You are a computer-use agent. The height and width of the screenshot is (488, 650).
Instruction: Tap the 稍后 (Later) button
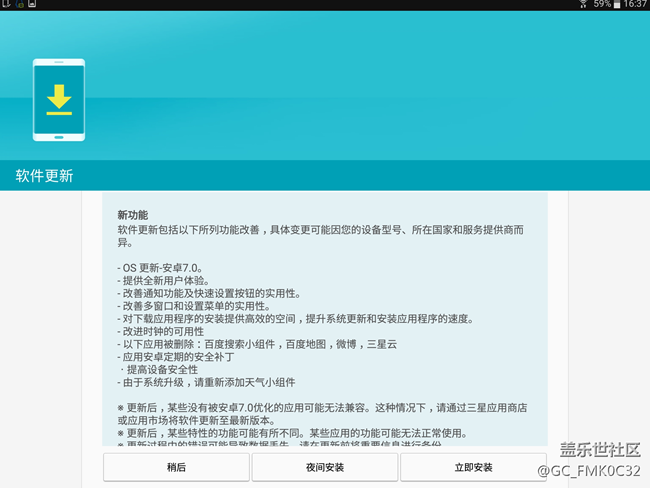[176, 467]
